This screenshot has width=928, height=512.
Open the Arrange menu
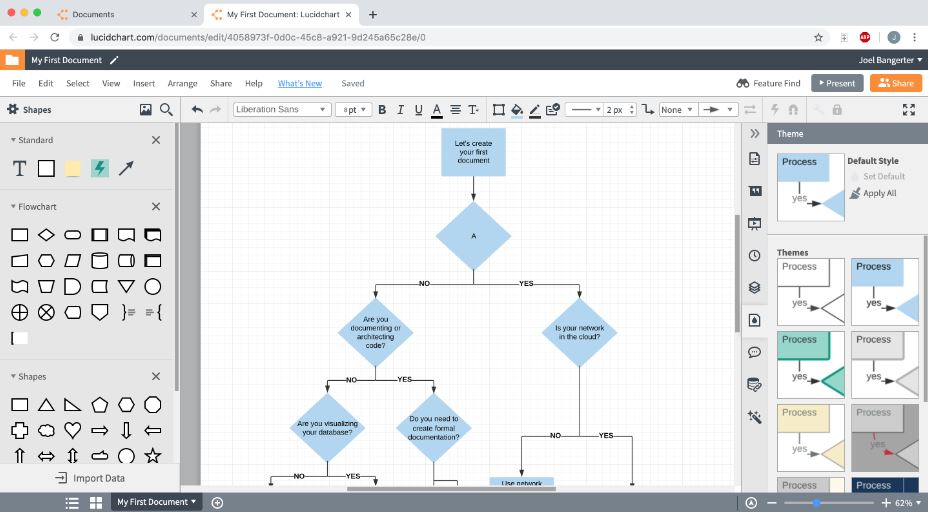pos(182,83)
